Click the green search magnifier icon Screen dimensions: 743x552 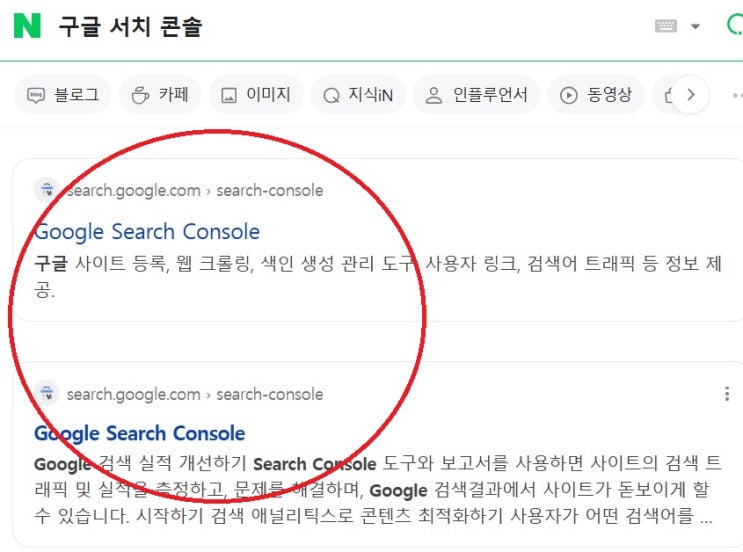pyautogui.click(x=735, y=25)
